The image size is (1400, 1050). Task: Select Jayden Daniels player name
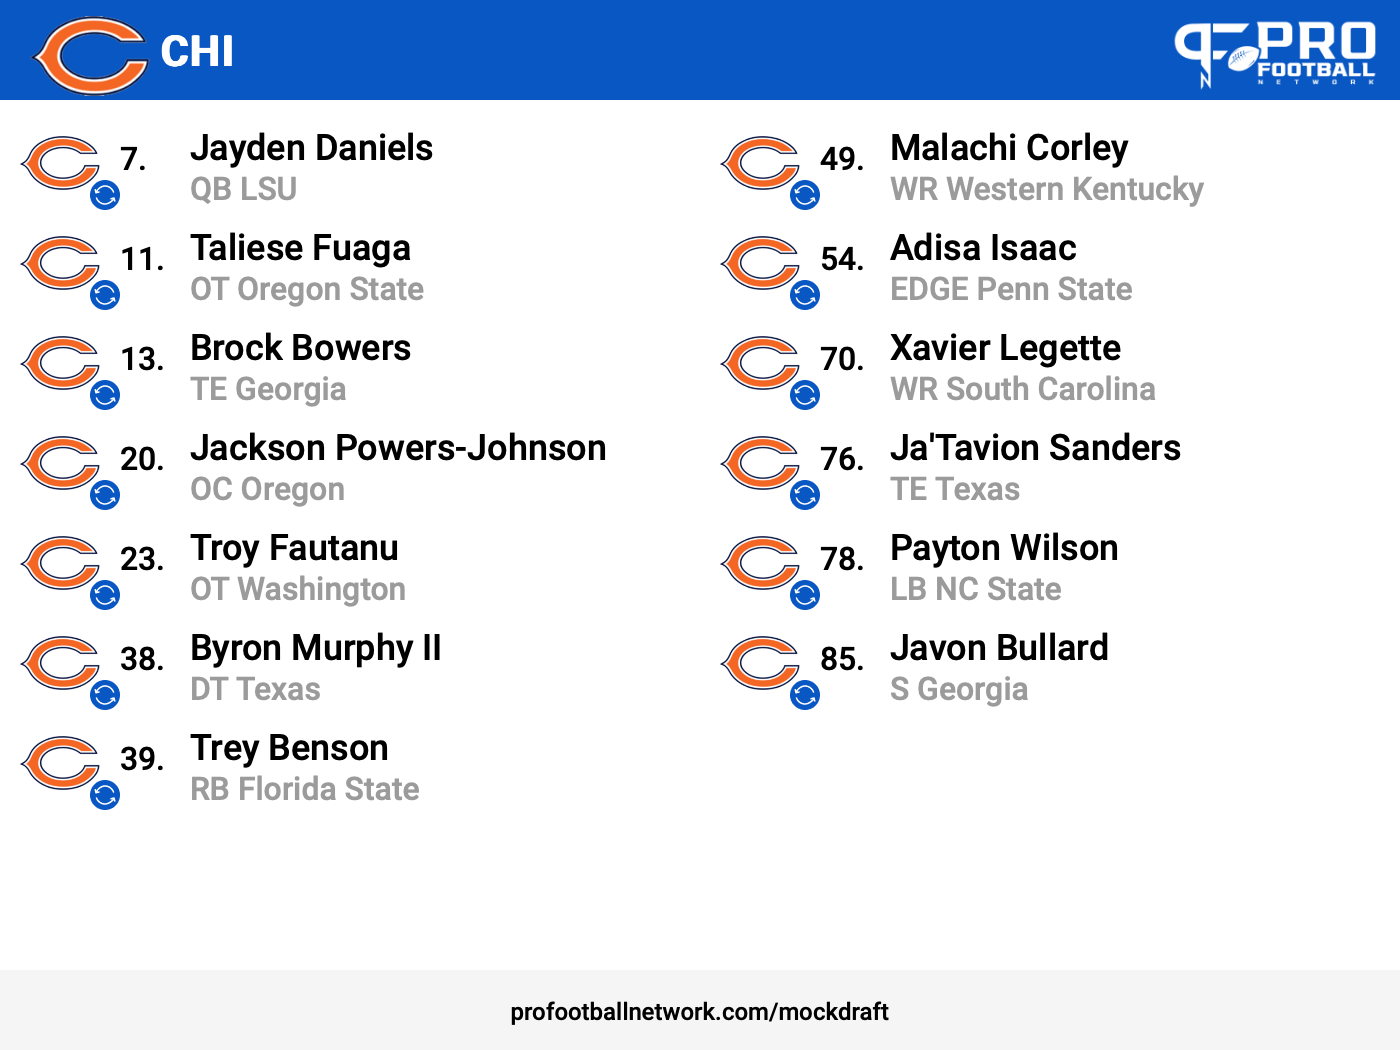(311, 148)
